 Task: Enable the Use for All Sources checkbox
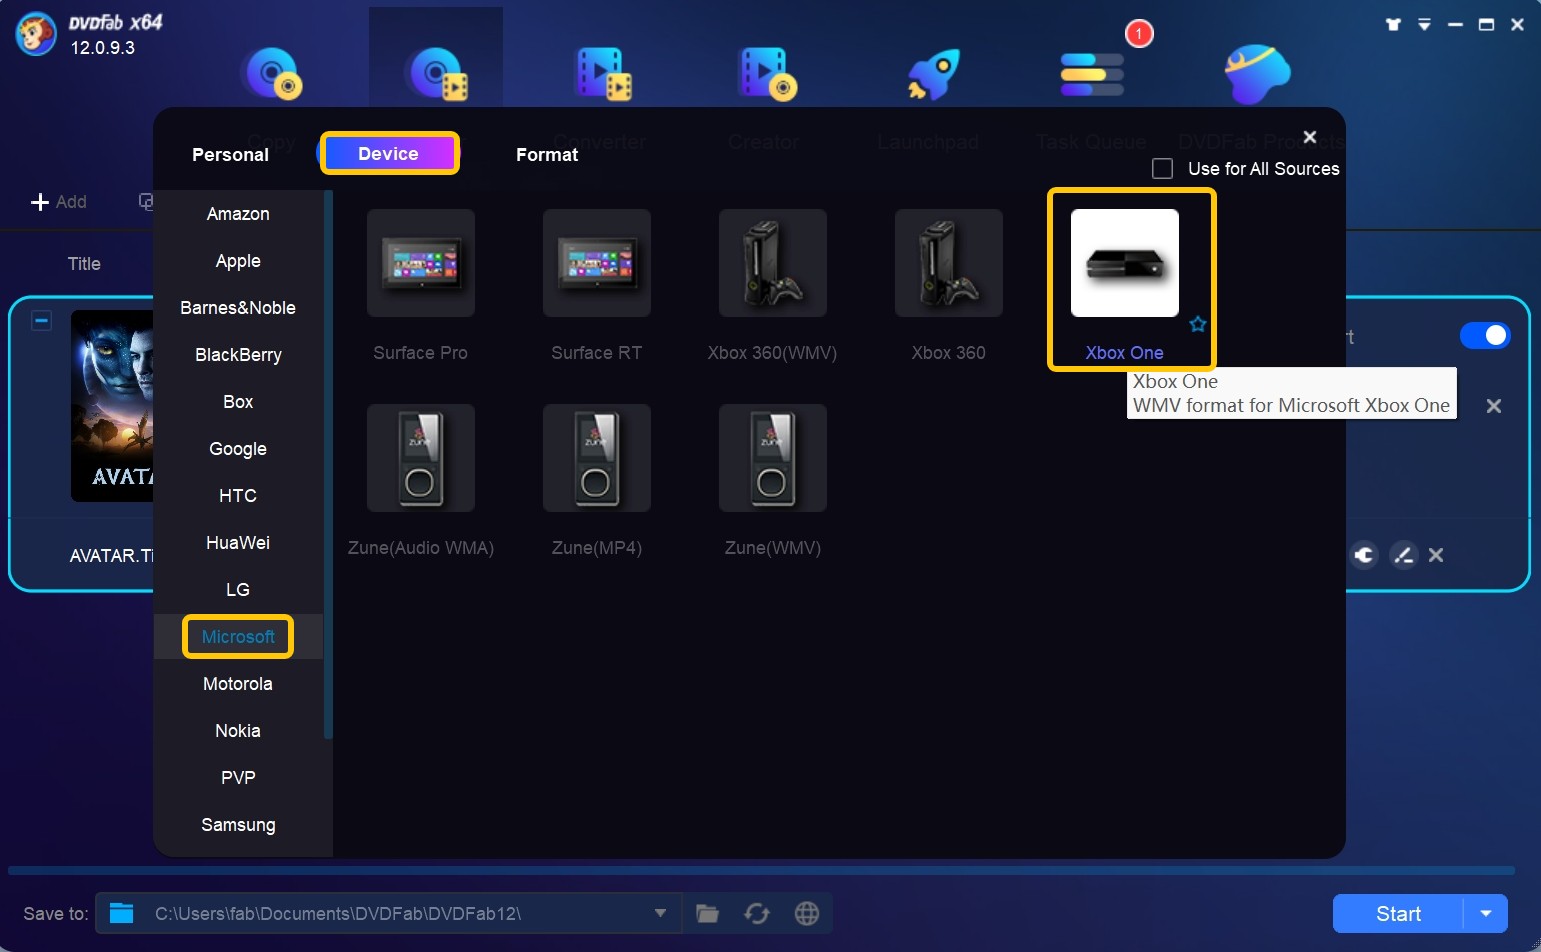coord(1162,168)
